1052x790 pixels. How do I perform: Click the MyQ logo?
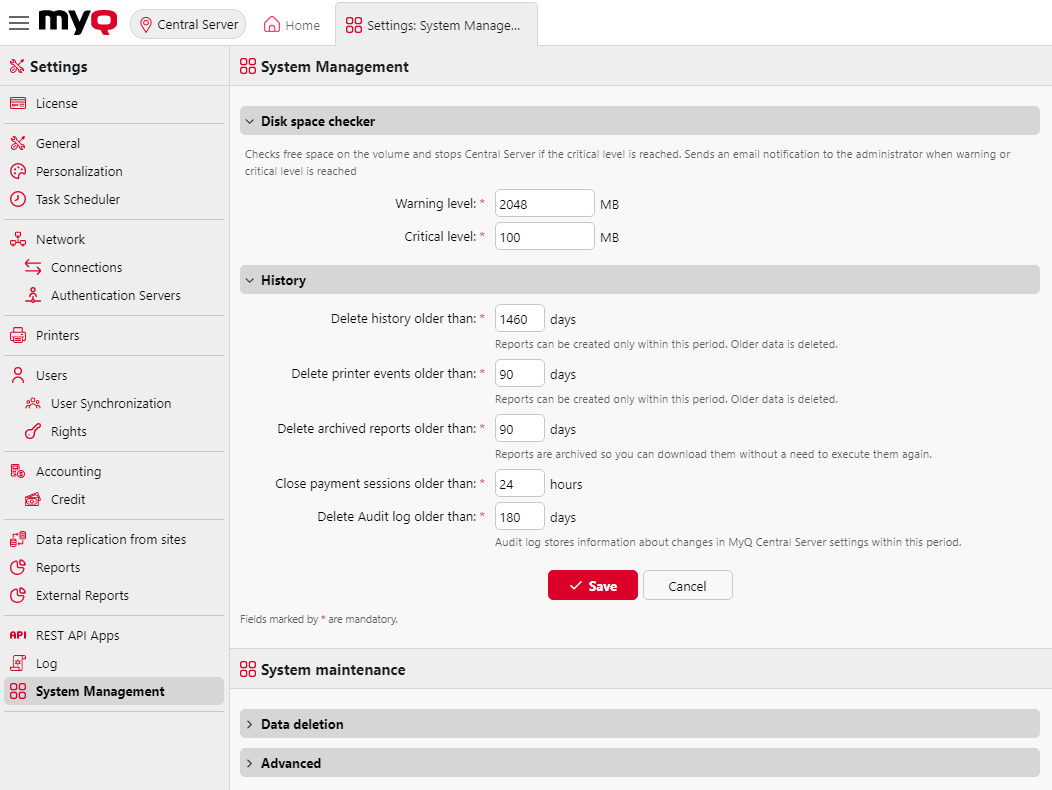[x=76, y=22]
